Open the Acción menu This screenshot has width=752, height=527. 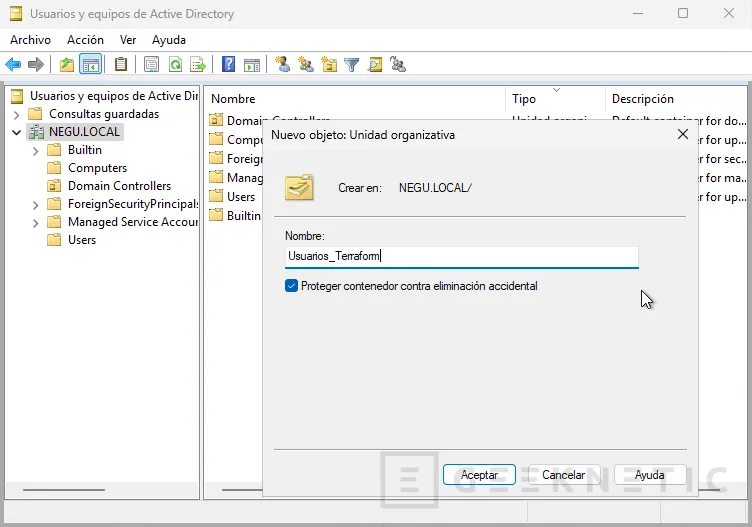coord(85,40)
